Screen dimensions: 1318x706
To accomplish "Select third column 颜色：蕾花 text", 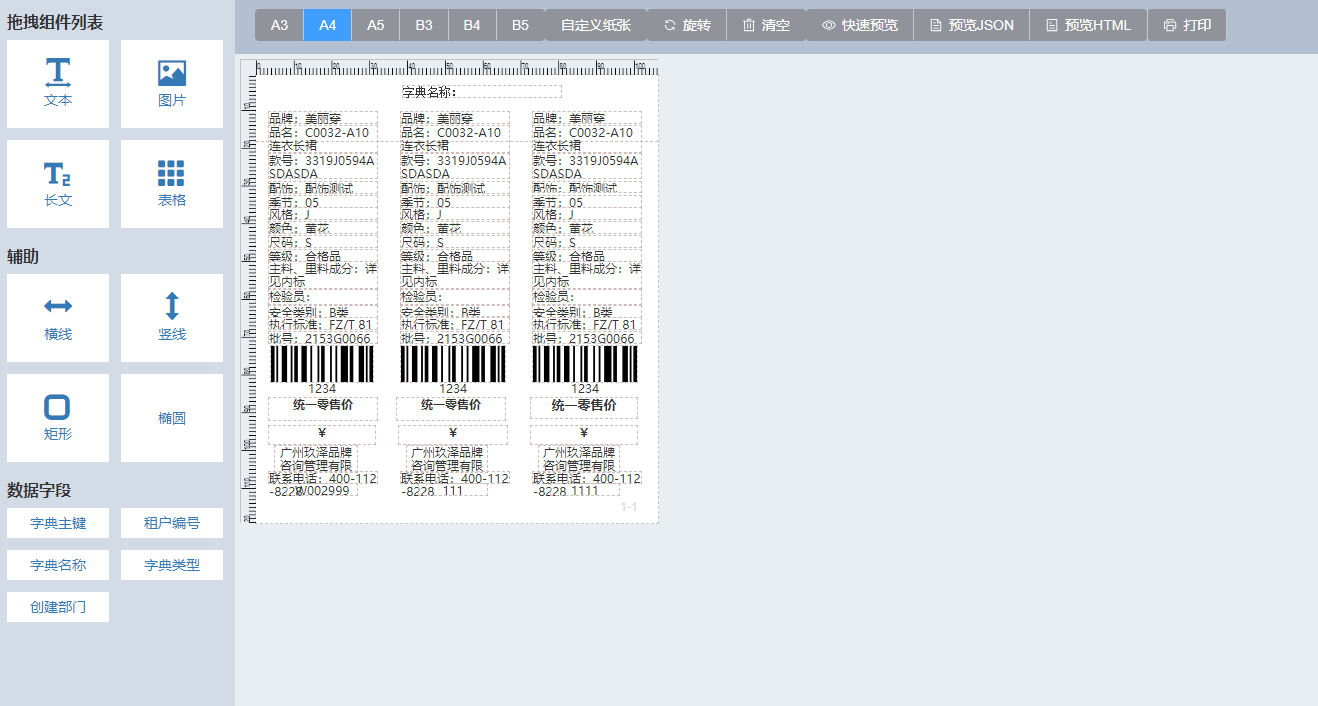I will click(587, 228).
